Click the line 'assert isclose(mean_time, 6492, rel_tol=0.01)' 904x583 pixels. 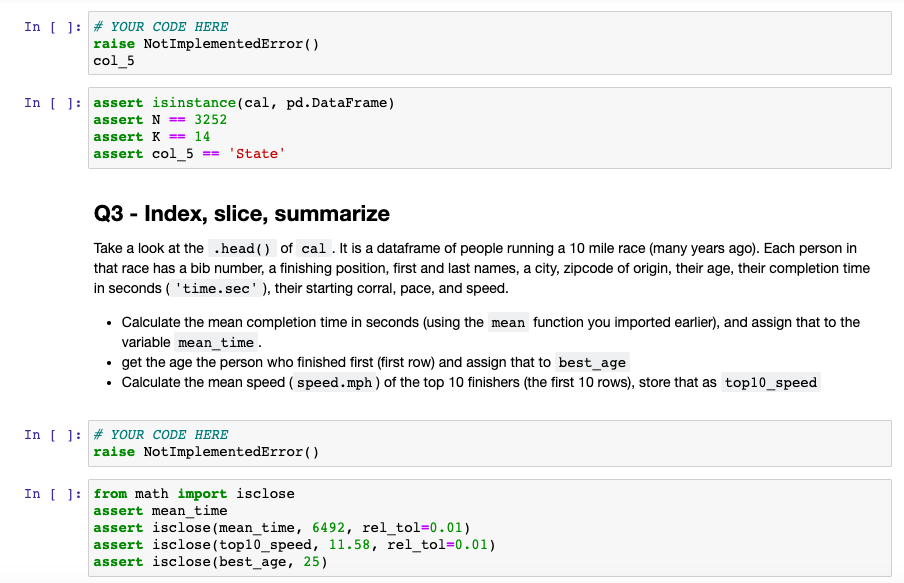tap(282, 528)
